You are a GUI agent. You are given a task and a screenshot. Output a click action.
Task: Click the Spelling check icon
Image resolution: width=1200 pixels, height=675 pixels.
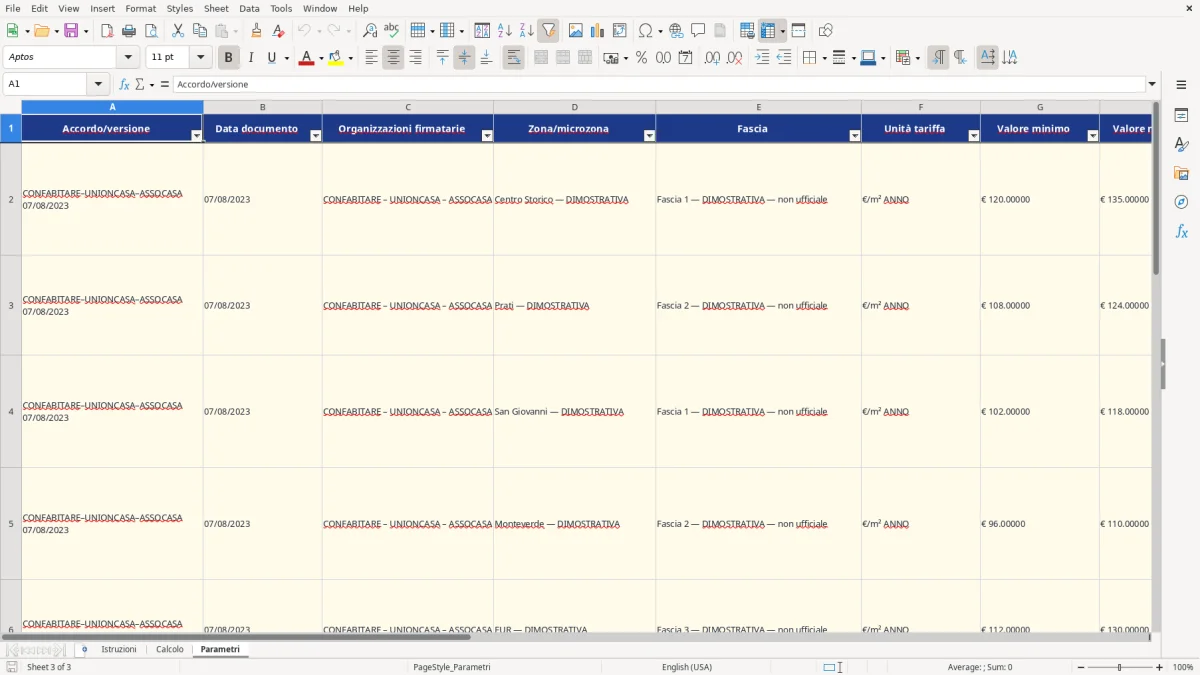[392, 31]
